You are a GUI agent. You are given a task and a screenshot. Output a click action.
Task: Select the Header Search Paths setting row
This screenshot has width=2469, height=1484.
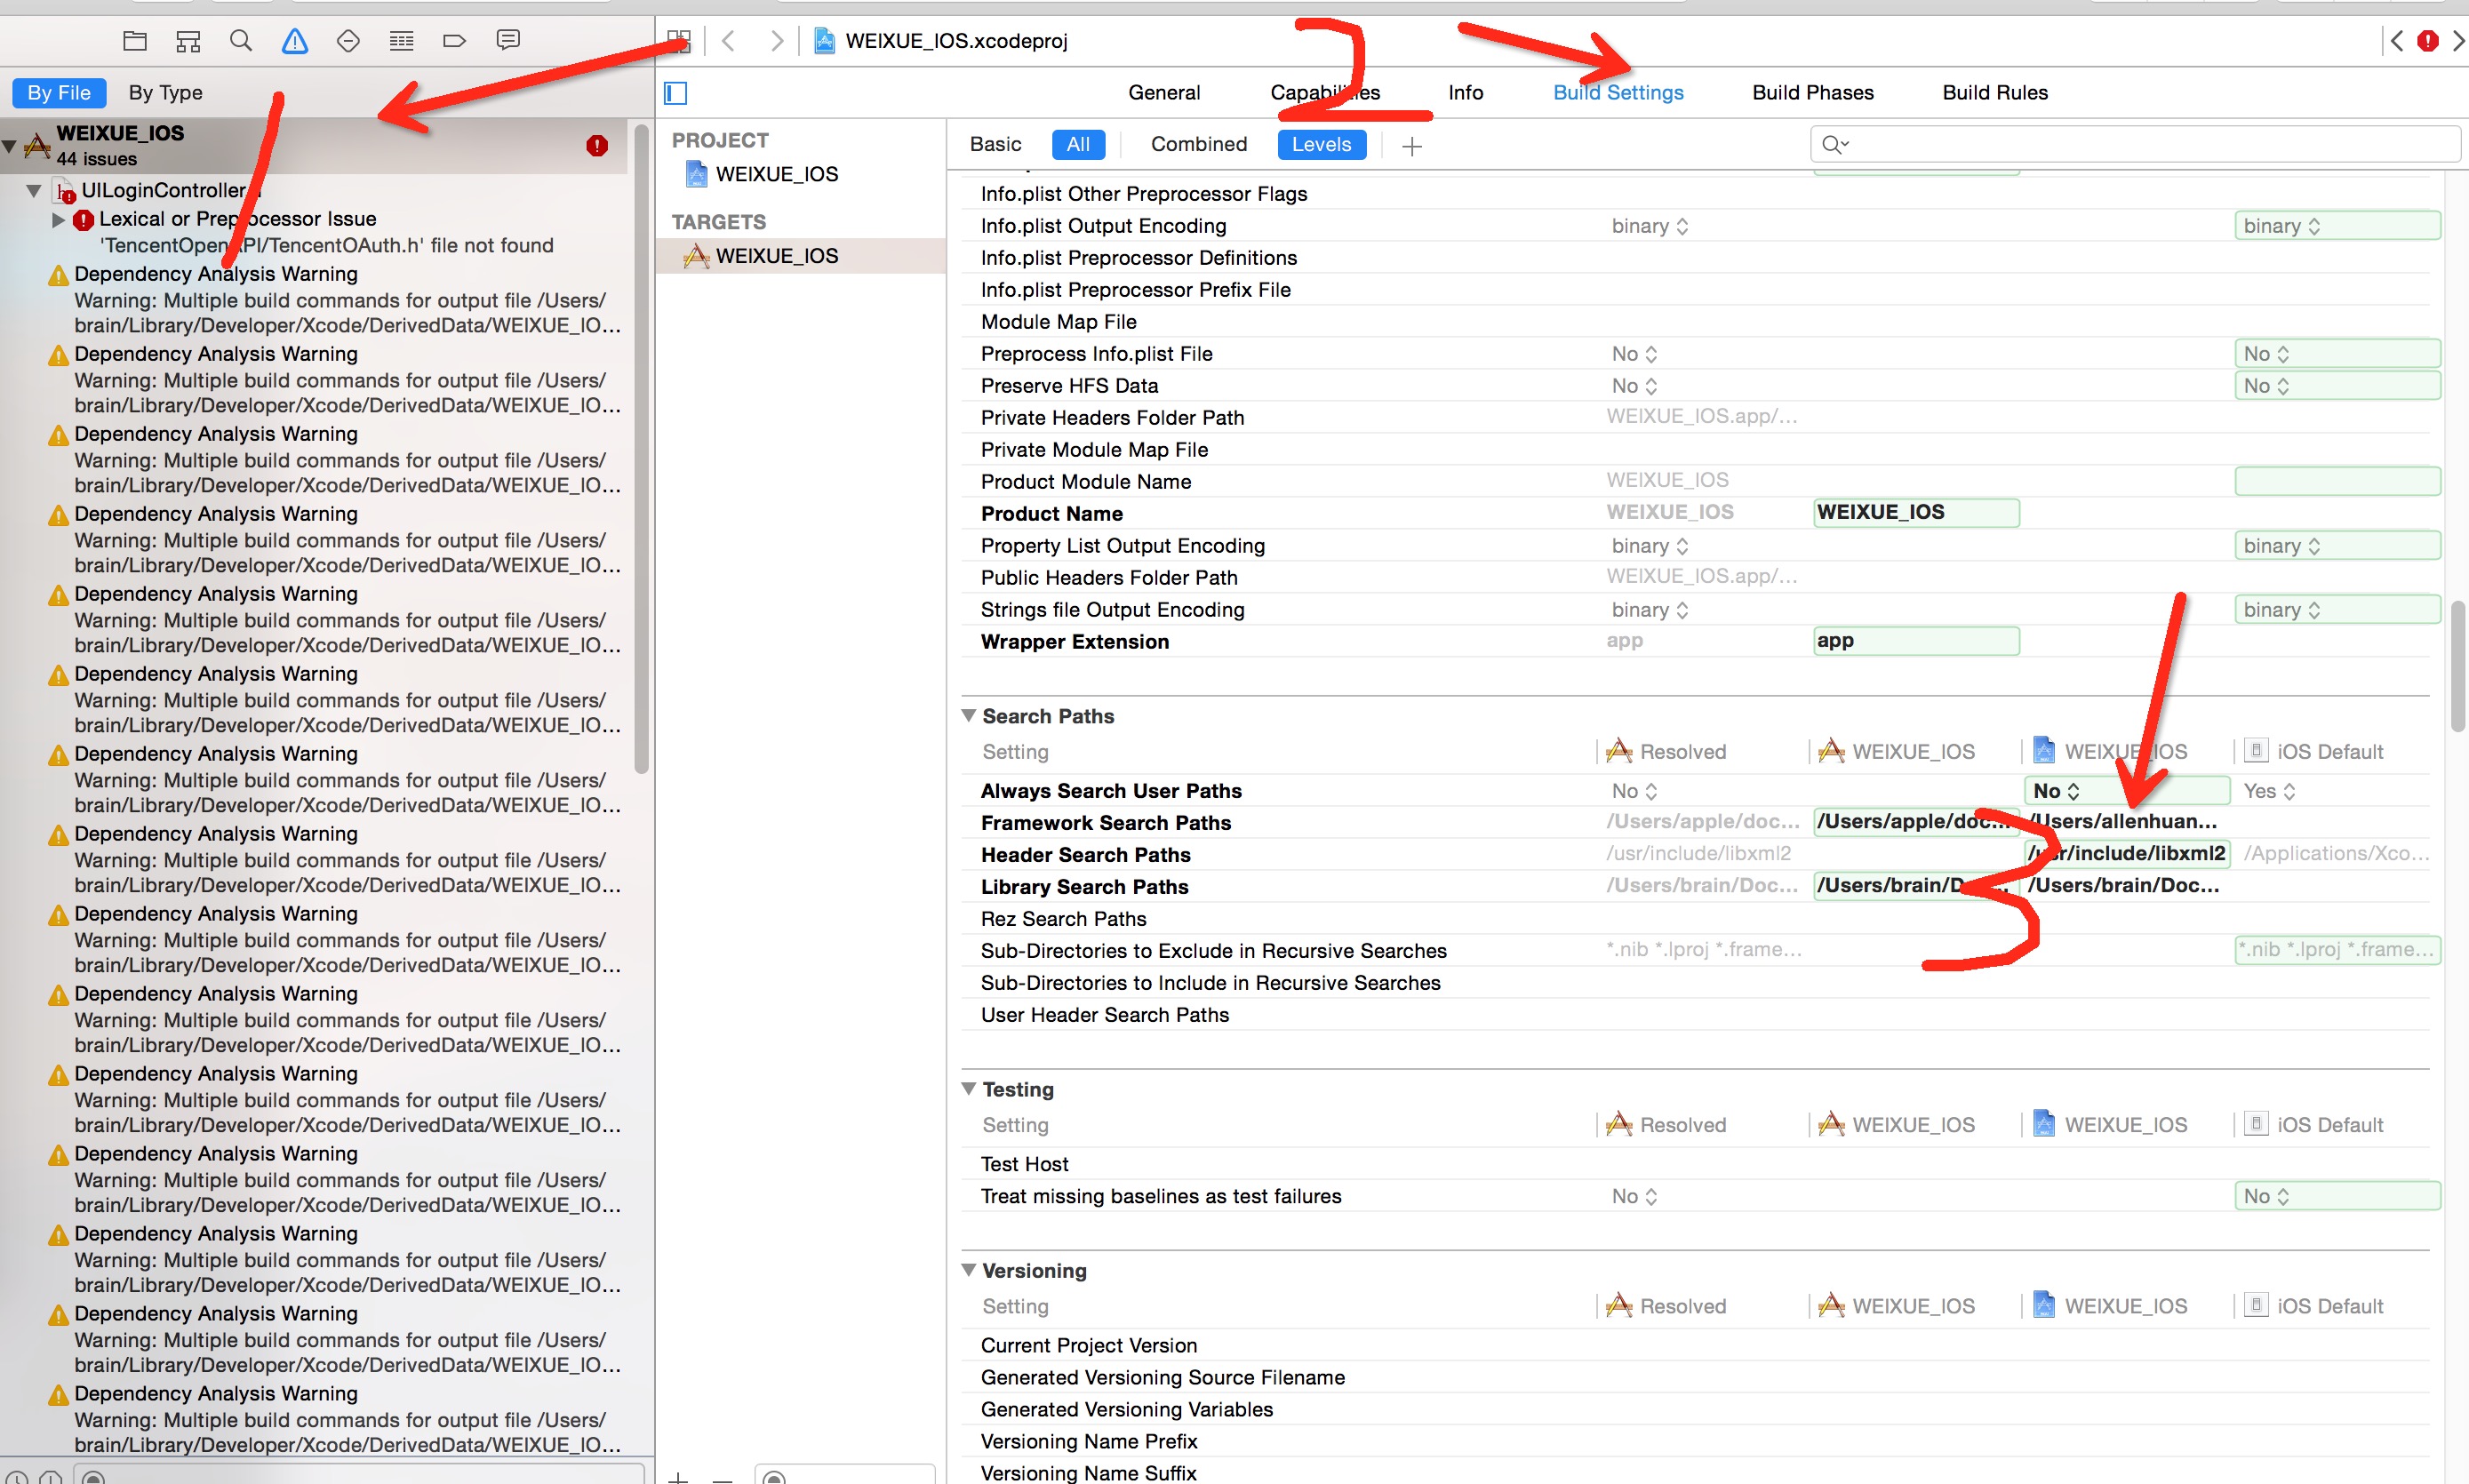click(x=1696, y=855)
